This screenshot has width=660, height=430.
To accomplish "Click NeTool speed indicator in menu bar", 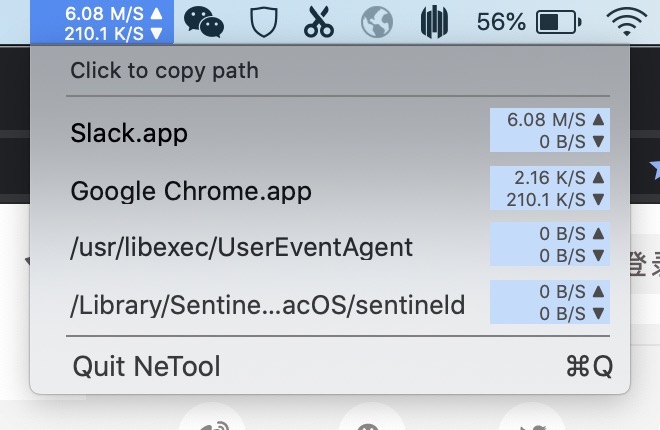I will [x=102, y=22].
